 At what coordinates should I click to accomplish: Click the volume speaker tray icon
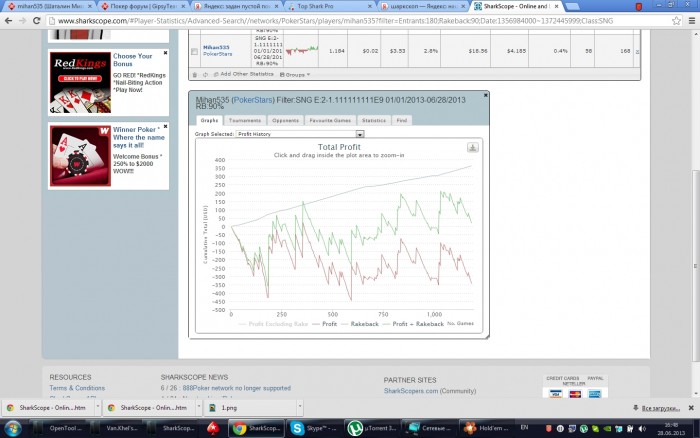point(642,429)
